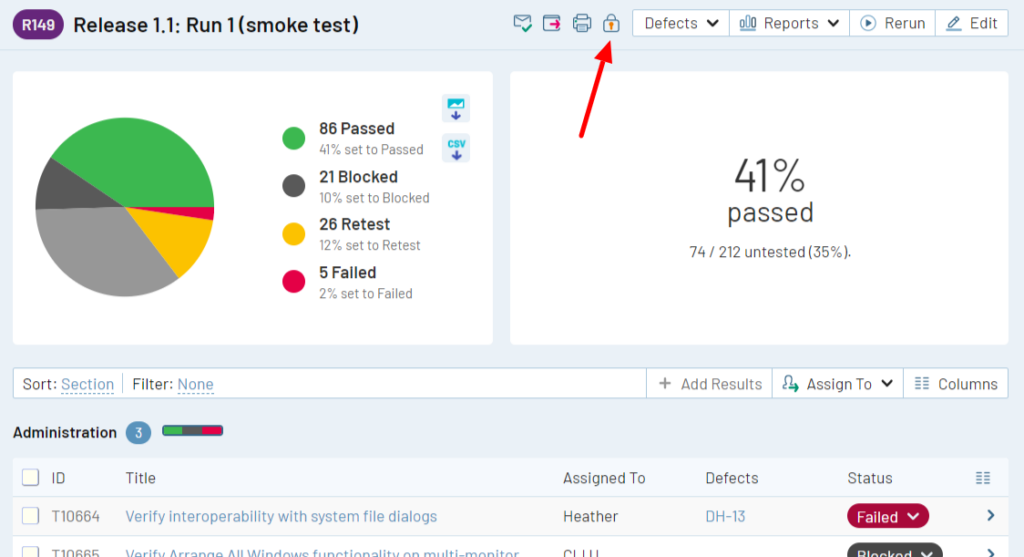Download the chart as an image

[x=456, y=108]
